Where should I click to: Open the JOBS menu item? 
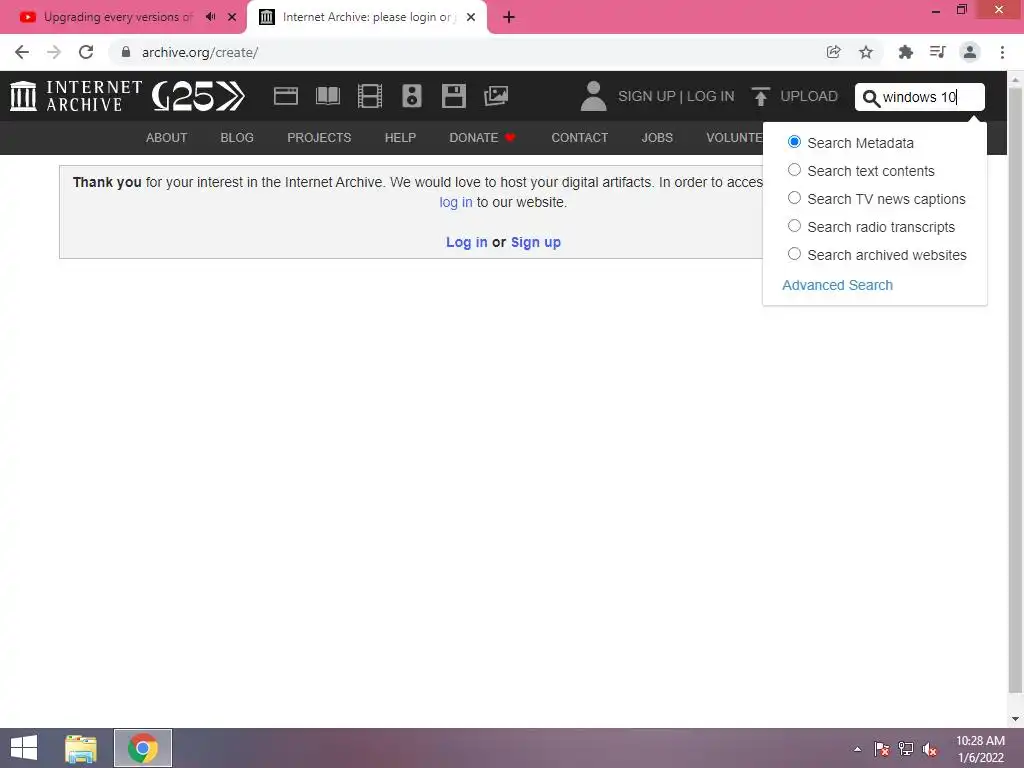657,138
